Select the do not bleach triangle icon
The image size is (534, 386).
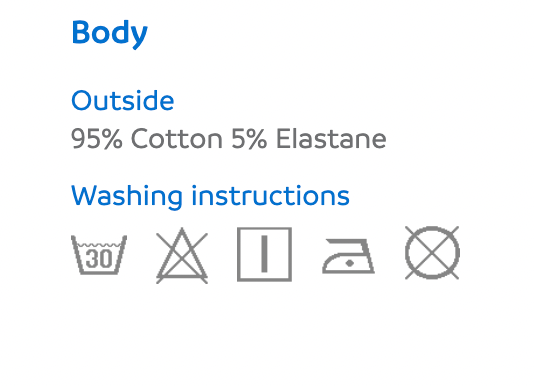point(182,255)
